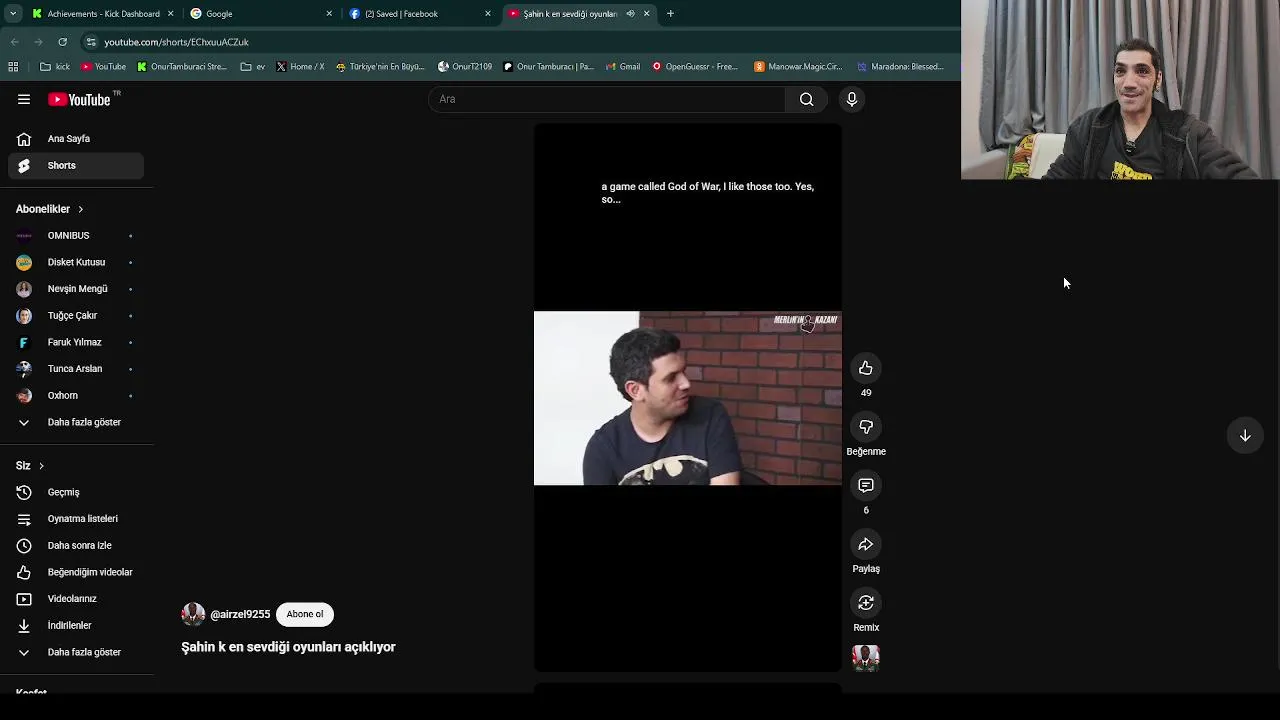The height and width of the screenshot is (720, 1280).
Task: Switch to the Saved | Facebook tab
Action: [x=420, y=14]
